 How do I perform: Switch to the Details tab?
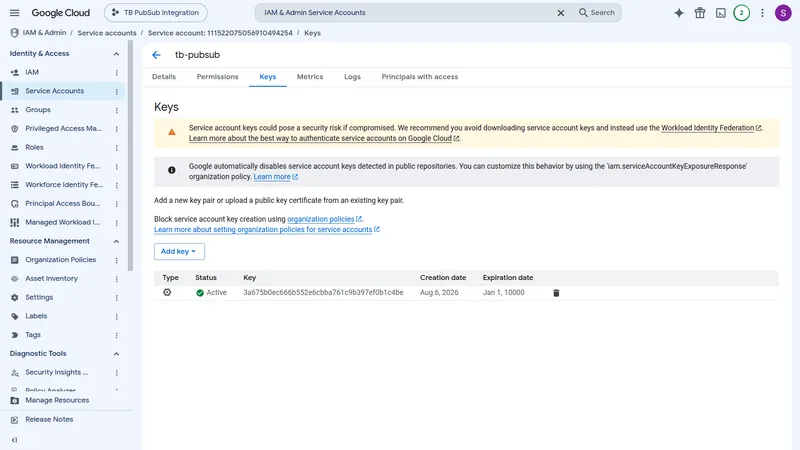pos(164,77)
